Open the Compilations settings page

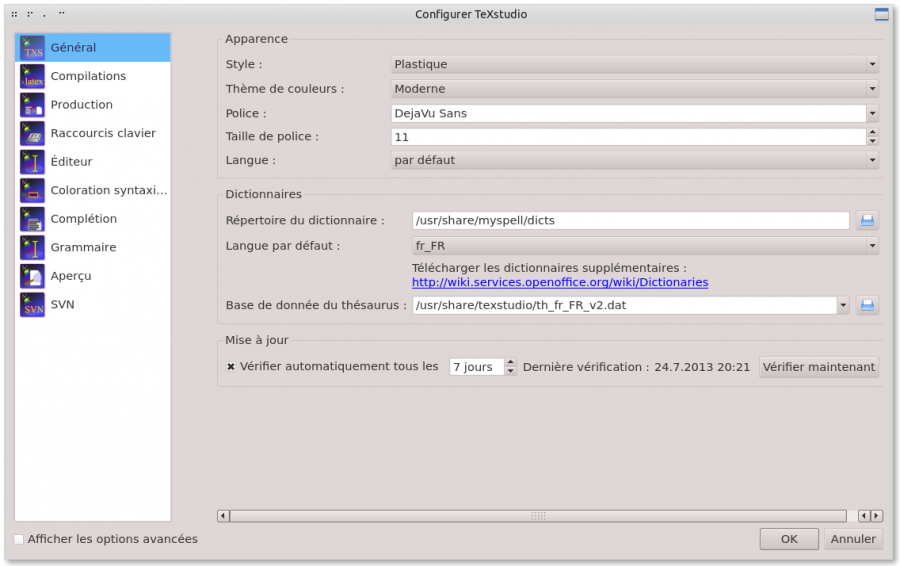(92, 76)
